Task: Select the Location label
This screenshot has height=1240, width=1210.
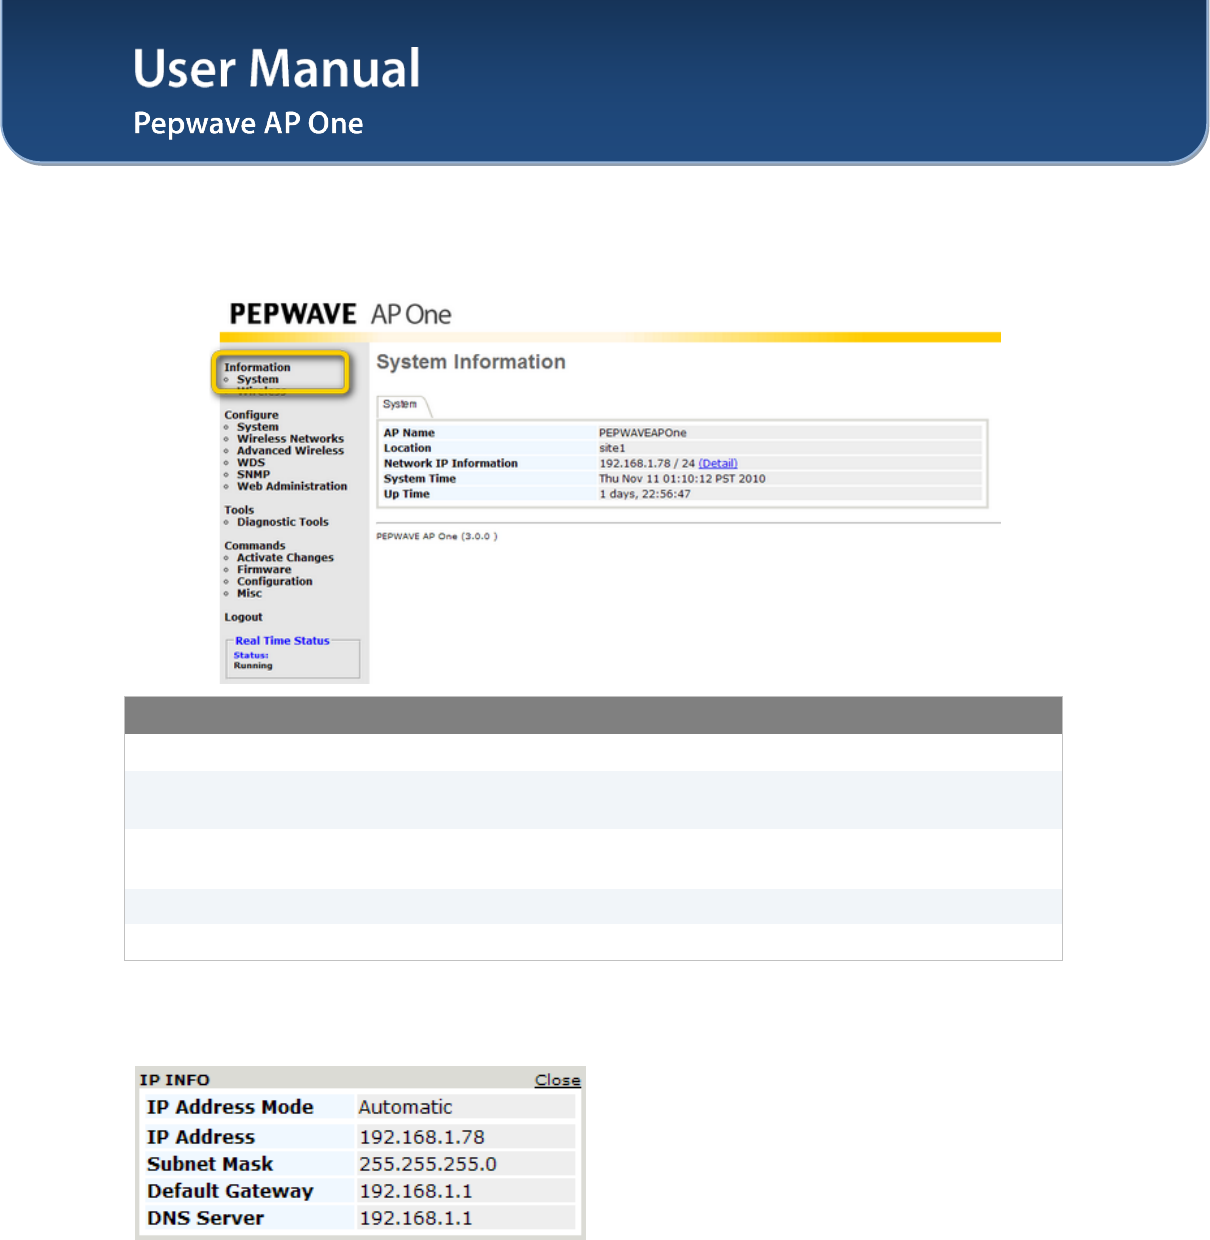Action: [407, 449]
